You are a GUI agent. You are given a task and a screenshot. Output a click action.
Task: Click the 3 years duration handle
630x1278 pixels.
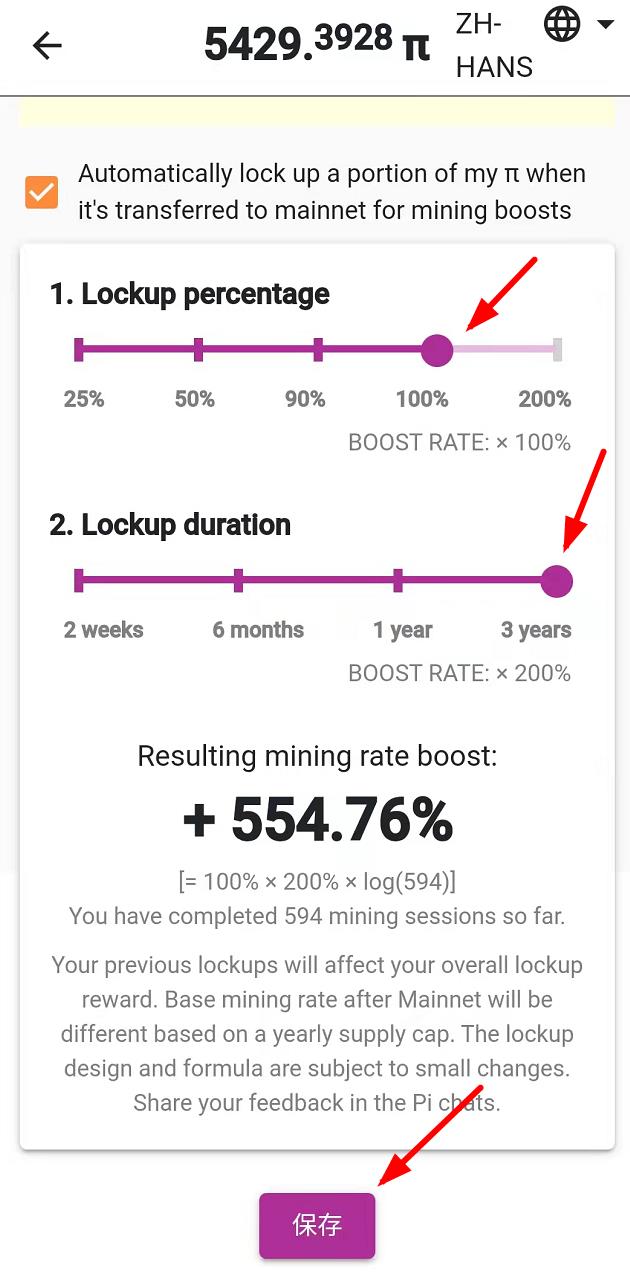tap(556, 581)
